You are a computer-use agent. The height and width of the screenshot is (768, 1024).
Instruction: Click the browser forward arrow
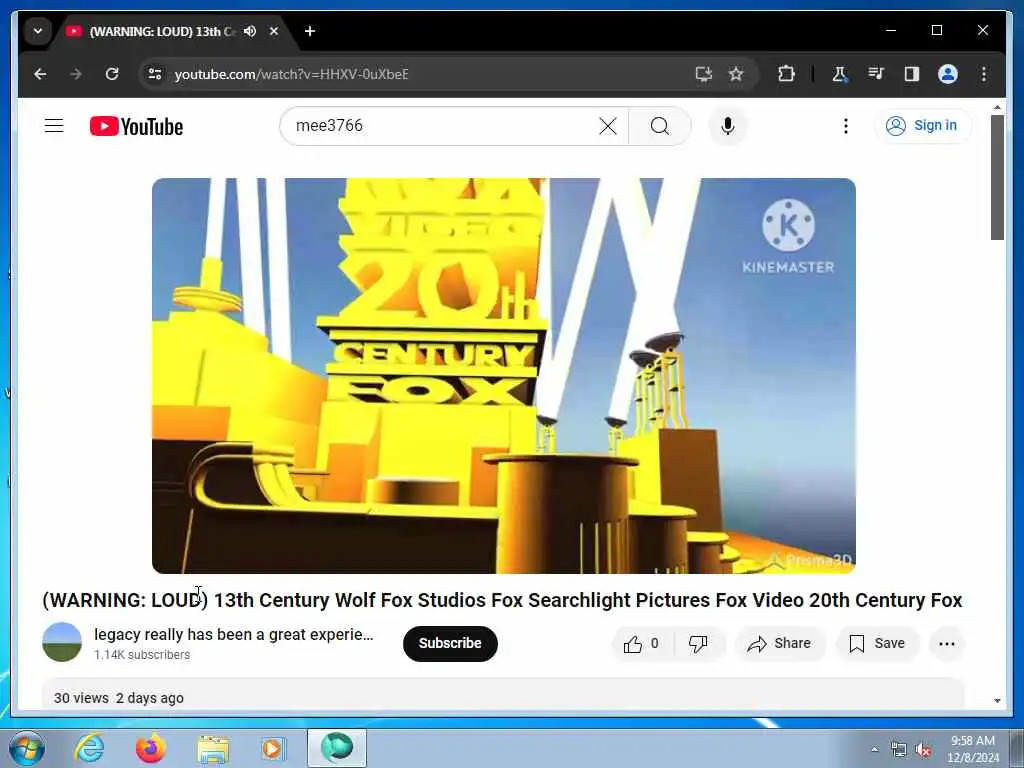click(x=76, y=74)
